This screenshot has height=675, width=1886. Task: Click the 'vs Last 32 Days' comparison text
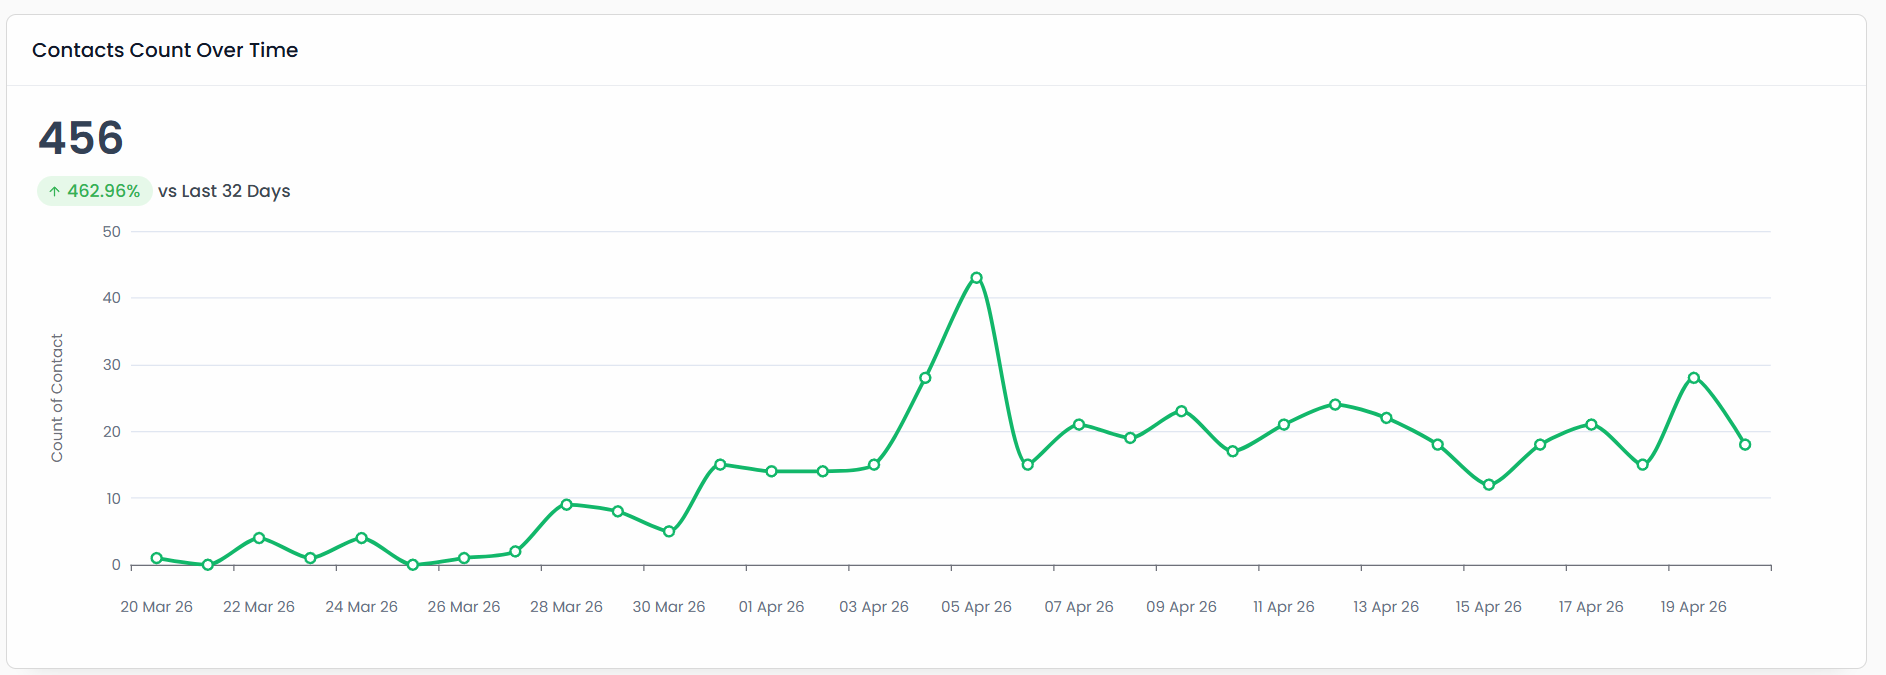[x=224, y=191]
